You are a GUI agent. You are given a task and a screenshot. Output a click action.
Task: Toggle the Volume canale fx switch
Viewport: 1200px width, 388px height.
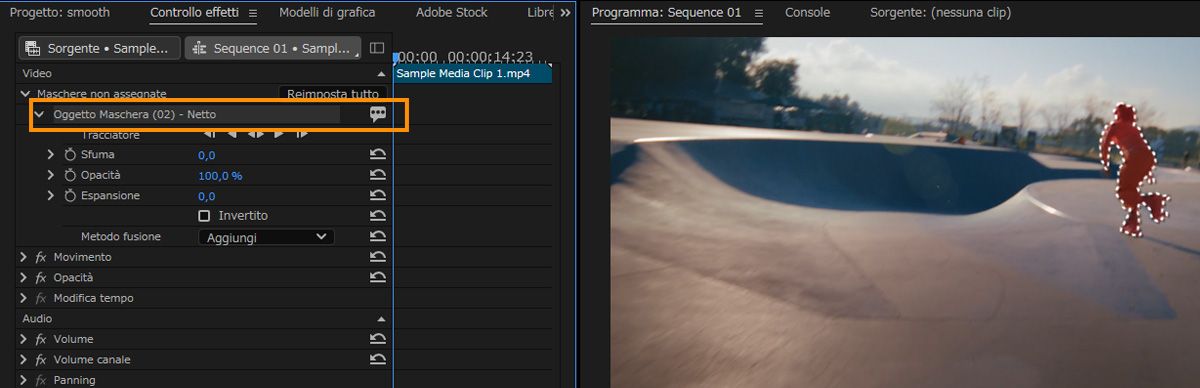(41, 359)
